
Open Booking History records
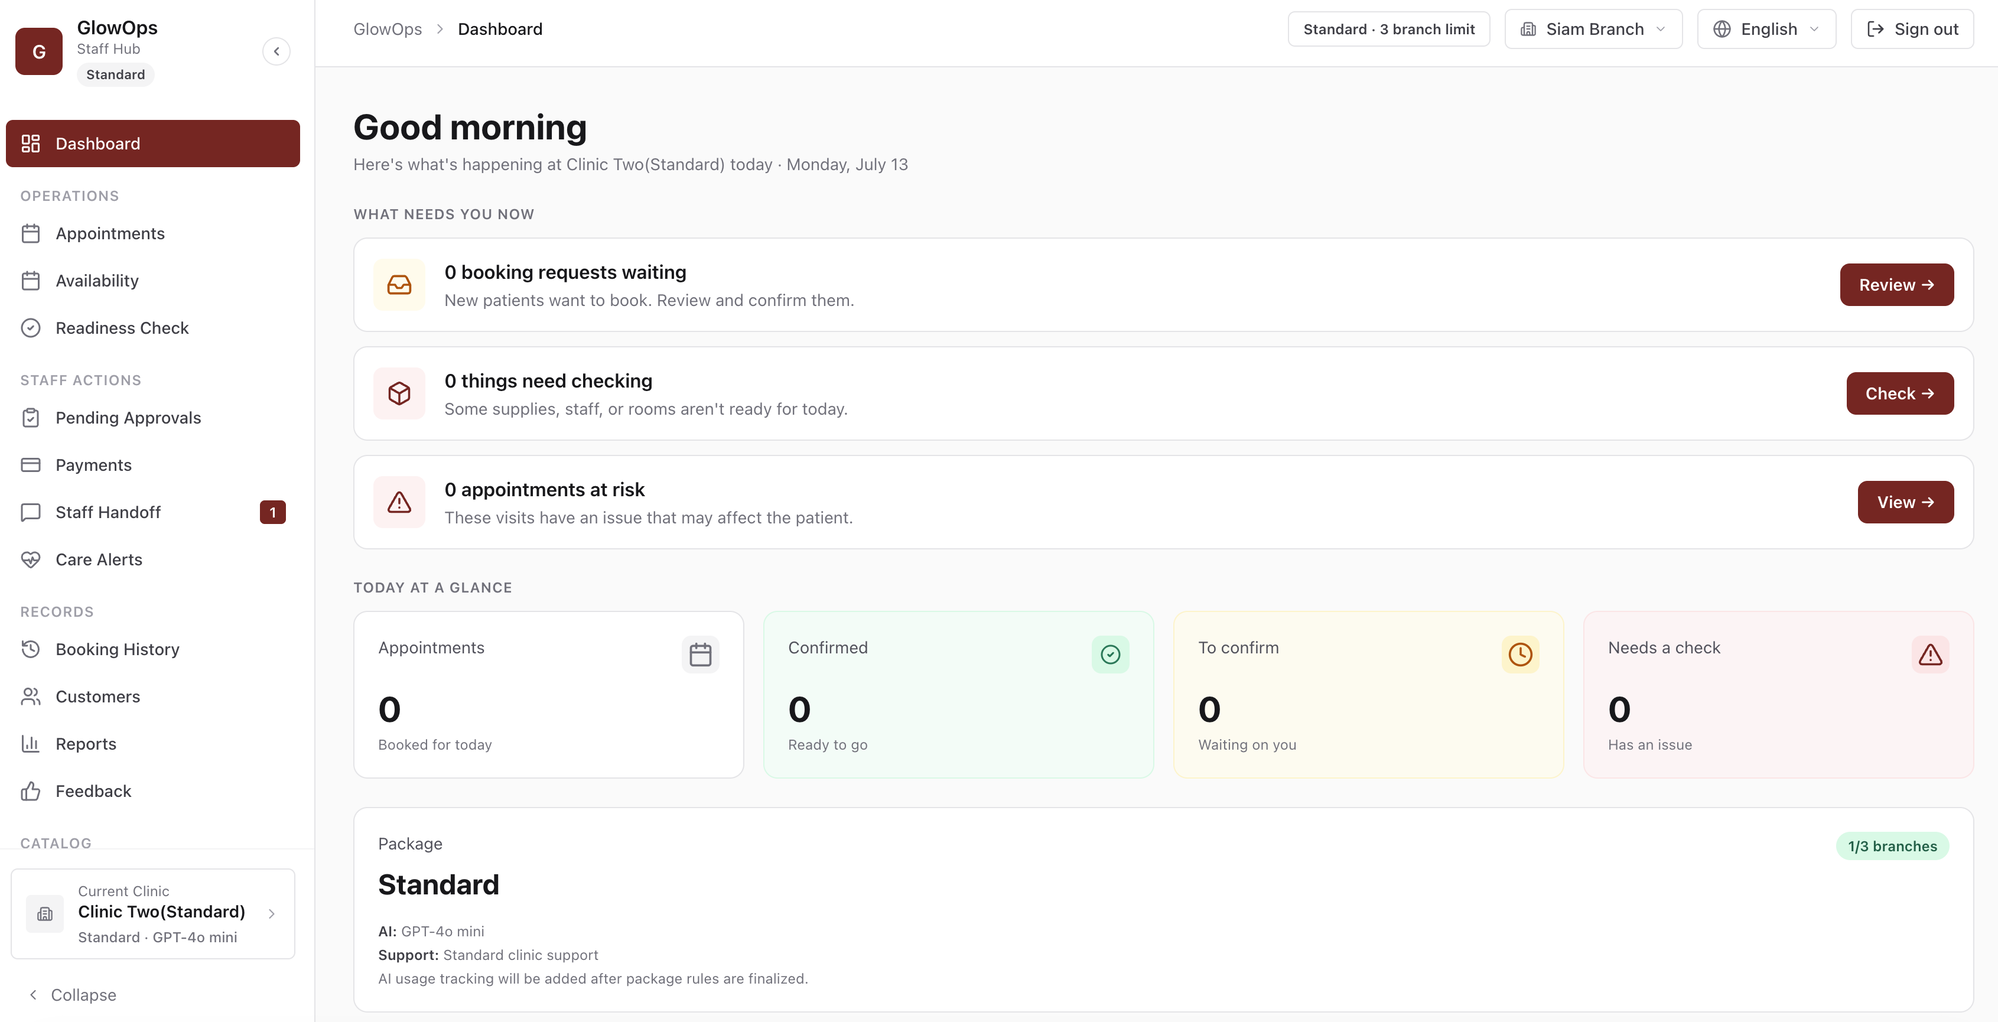pyautogui.click(x=153, y=649)
